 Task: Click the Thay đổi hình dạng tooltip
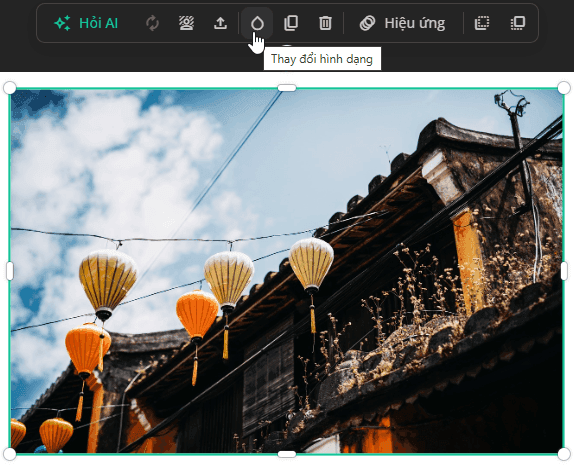pos(322,59)
